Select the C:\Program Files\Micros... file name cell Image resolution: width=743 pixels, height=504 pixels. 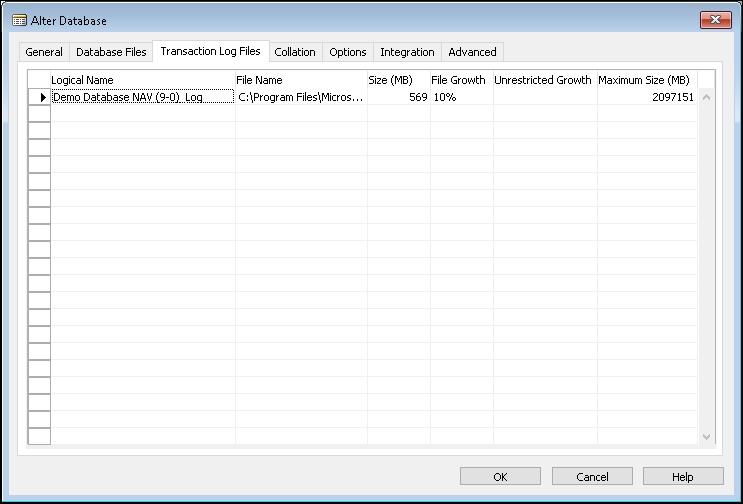point(301,97)
